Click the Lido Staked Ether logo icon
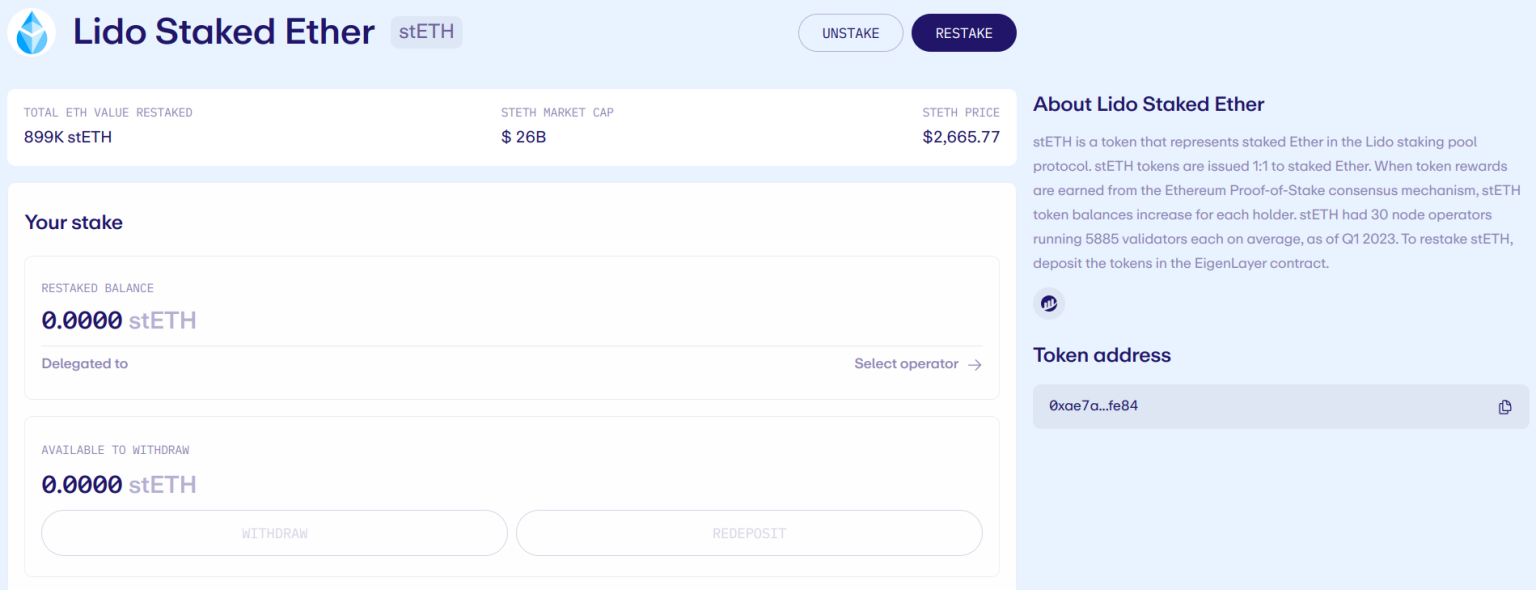The image size is (1536, 590). click(31, 32)
